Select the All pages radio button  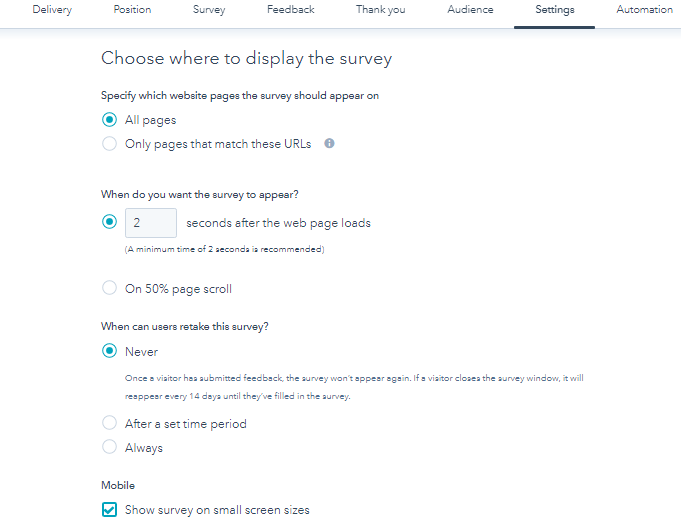point(109,119)
